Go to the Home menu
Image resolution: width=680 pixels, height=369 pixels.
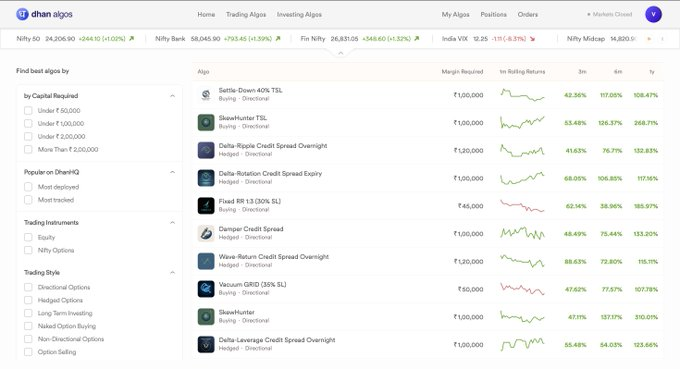[206, 14]
